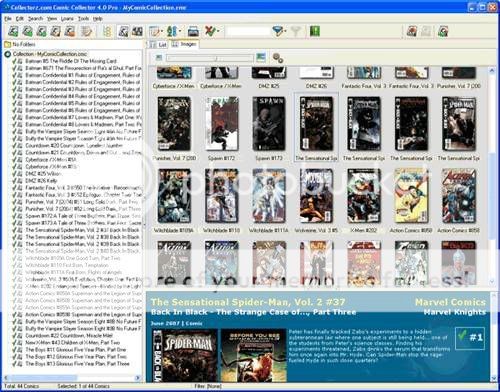Click the red X and green check toolbar icon
The width and height of the screenshot is (500, 392).
(210, 31)
